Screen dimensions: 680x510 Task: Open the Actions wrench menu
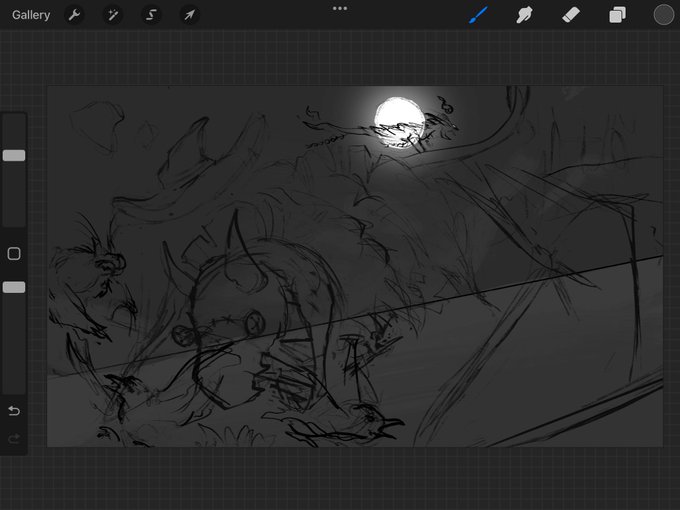tap(74, 15)
